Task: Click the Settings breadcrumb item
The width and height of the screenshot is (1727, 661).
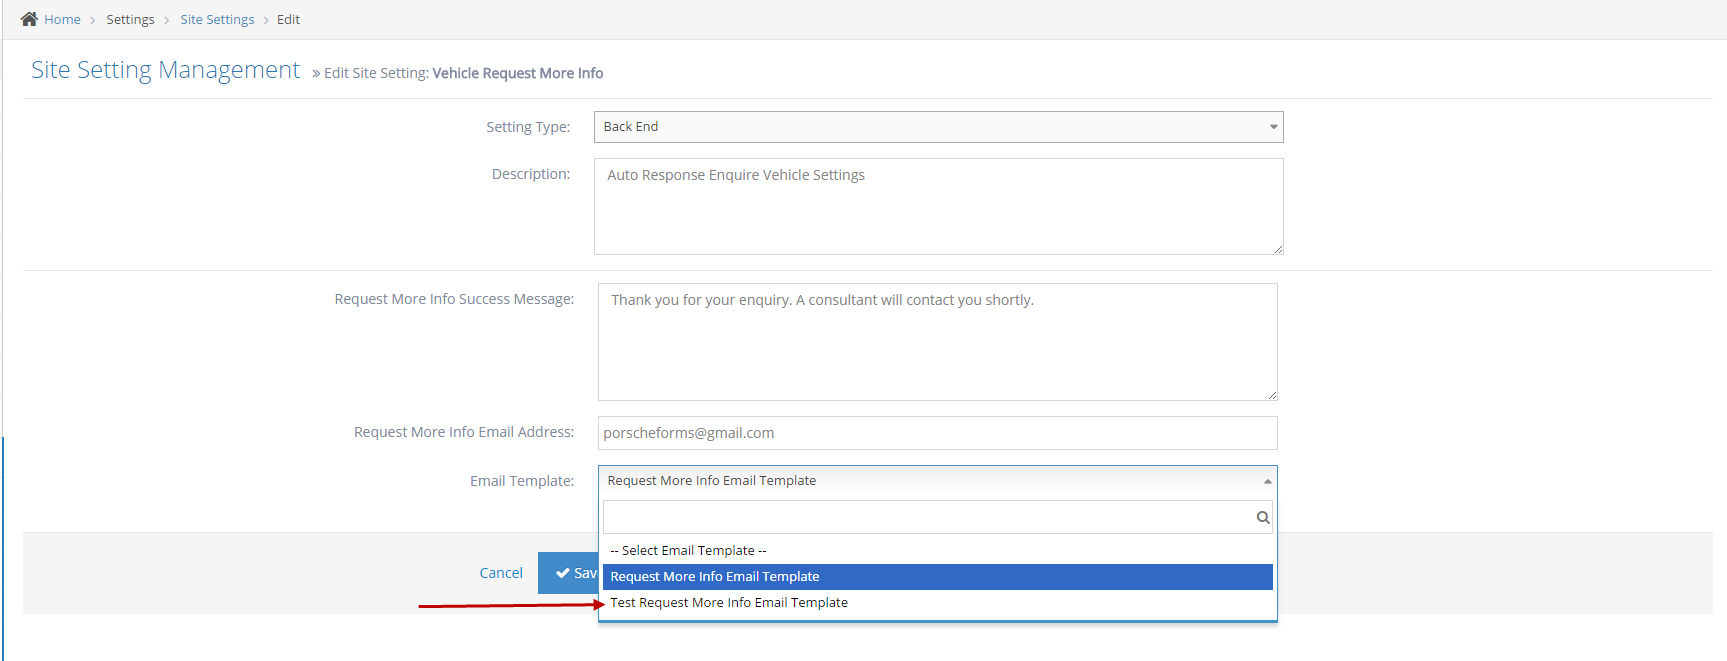Action: point(130,19)
